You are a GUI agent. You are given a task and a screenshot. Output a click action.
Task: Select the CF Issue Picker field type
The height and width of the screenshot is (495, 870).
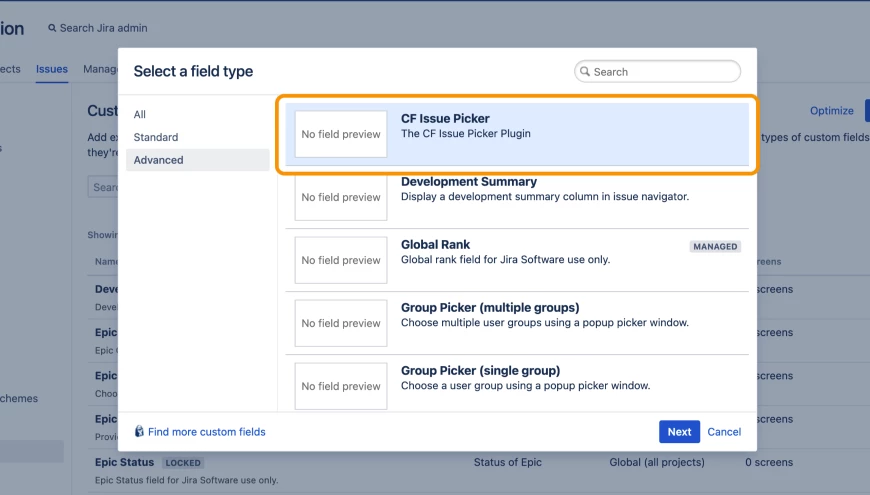point(517,134)
